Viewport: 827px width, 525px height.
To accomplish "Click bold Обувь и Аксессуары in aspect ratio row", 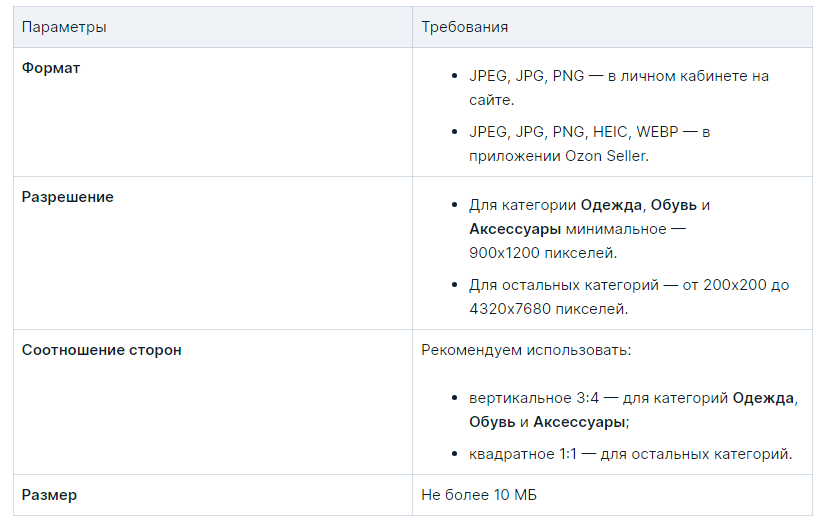I will pyautogui.click(x=547, y=422).
